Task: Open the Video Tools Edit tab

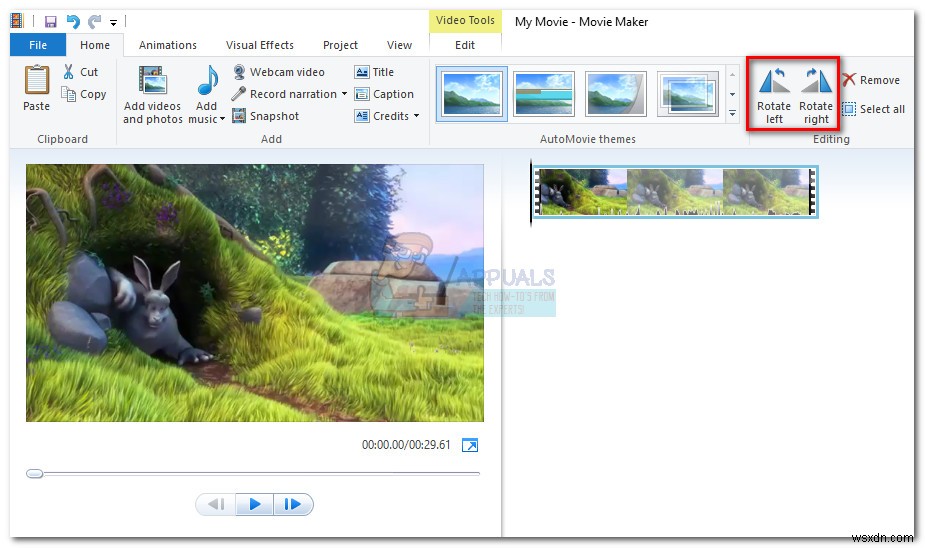Action: tap(465, 45)
